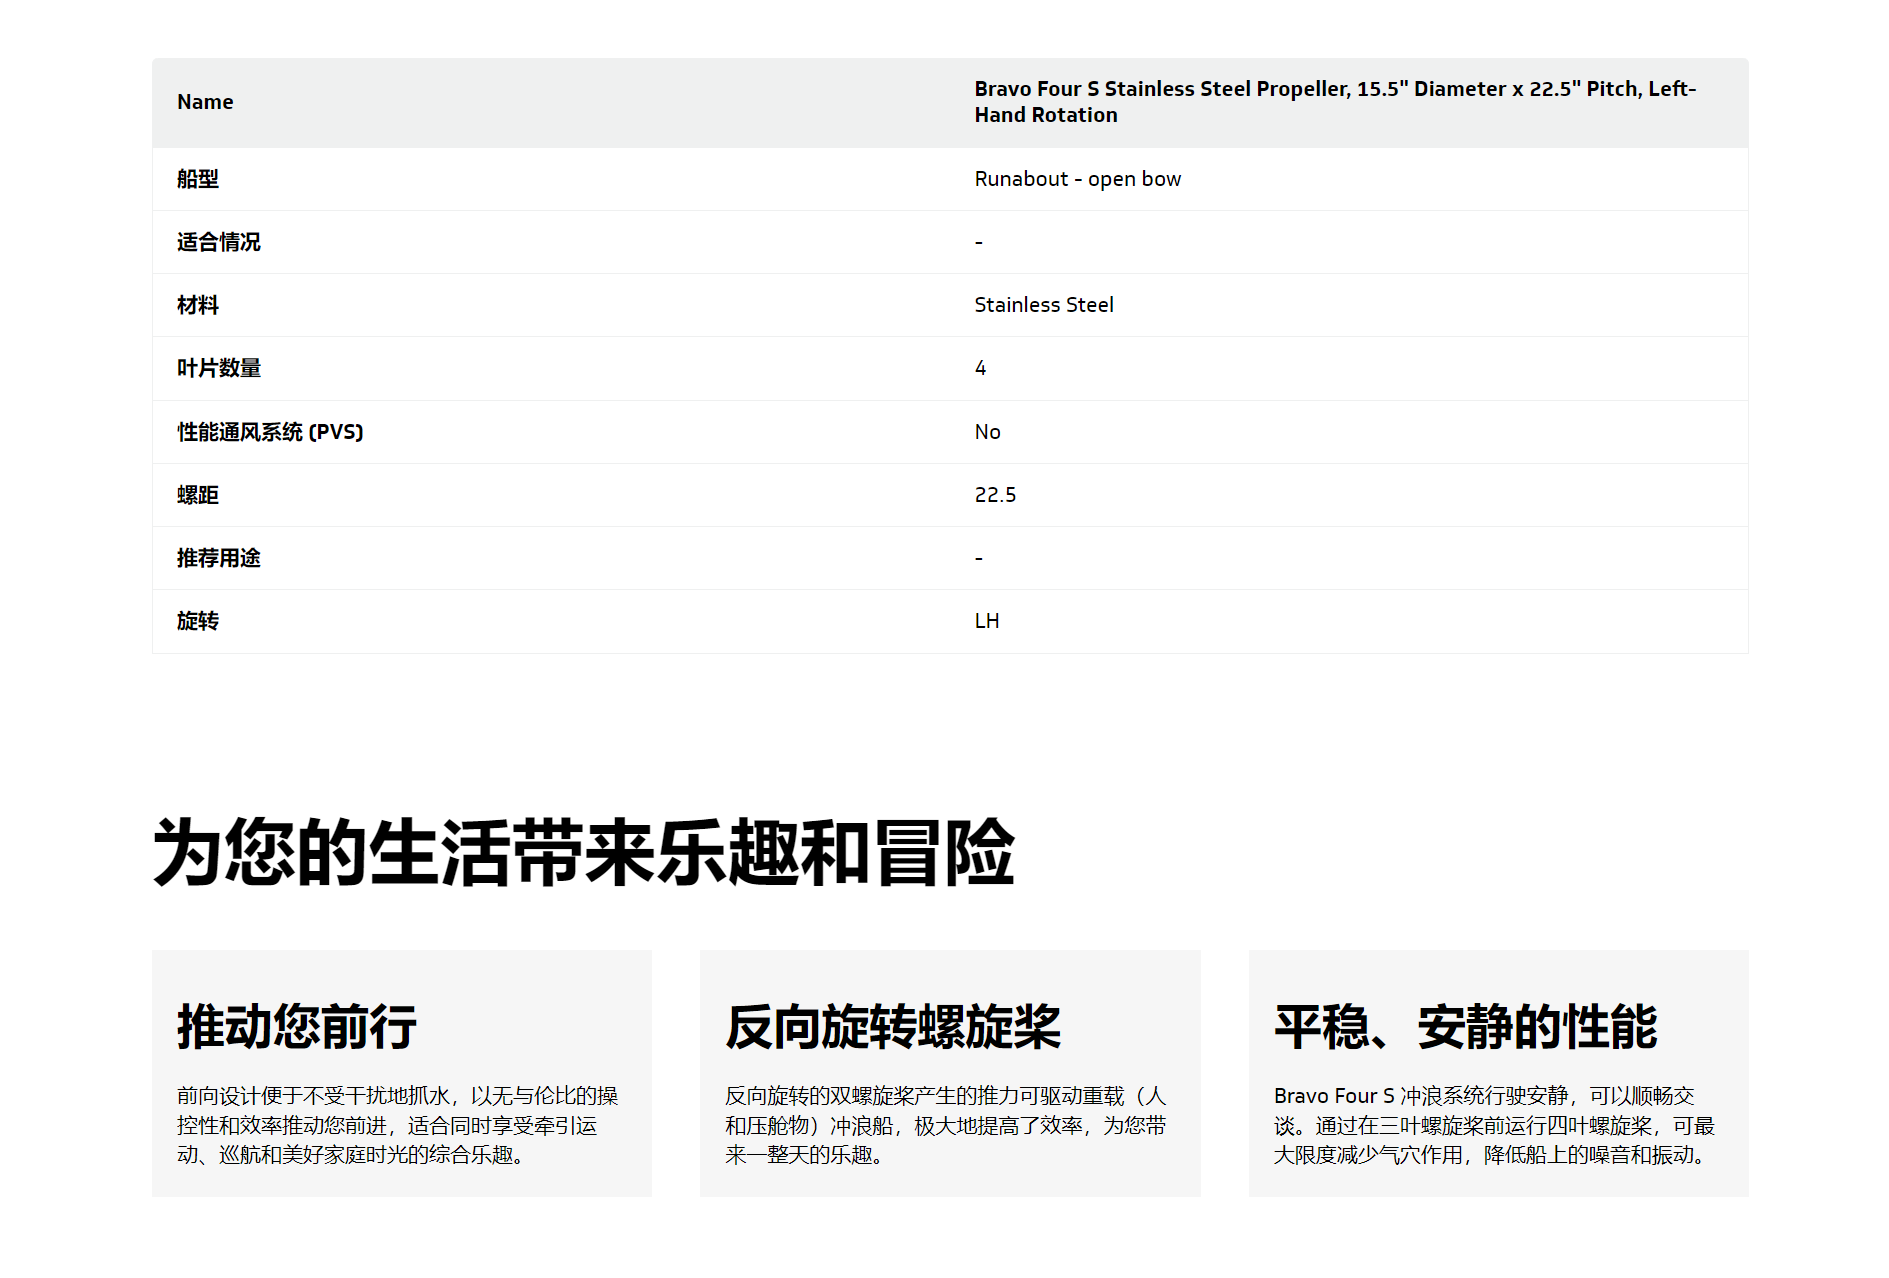Select the Bravo Four S propeller product title
1889x1278 pixels.
tap(1334, 102)
